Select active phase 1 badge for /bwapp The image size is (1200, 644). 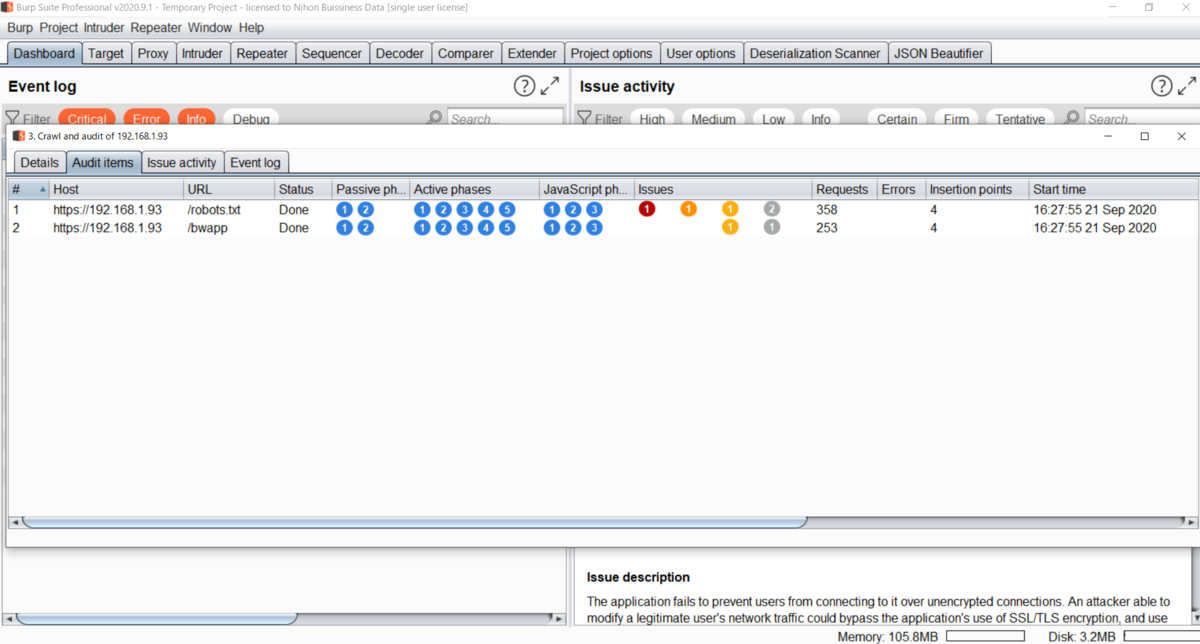click(x=422, y=227)
